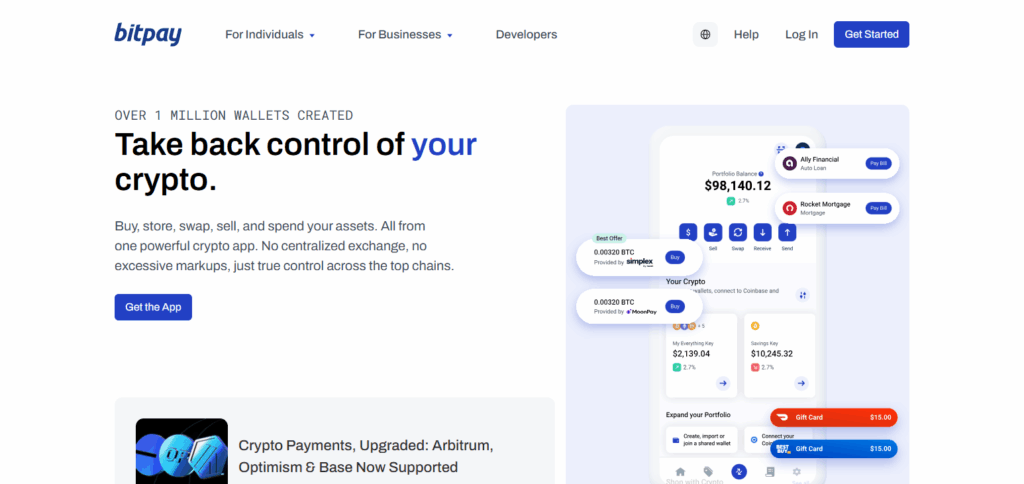Tap the tag shop icon in the app's bottom bar
The image size is (1024, 484).
point(709,471)
